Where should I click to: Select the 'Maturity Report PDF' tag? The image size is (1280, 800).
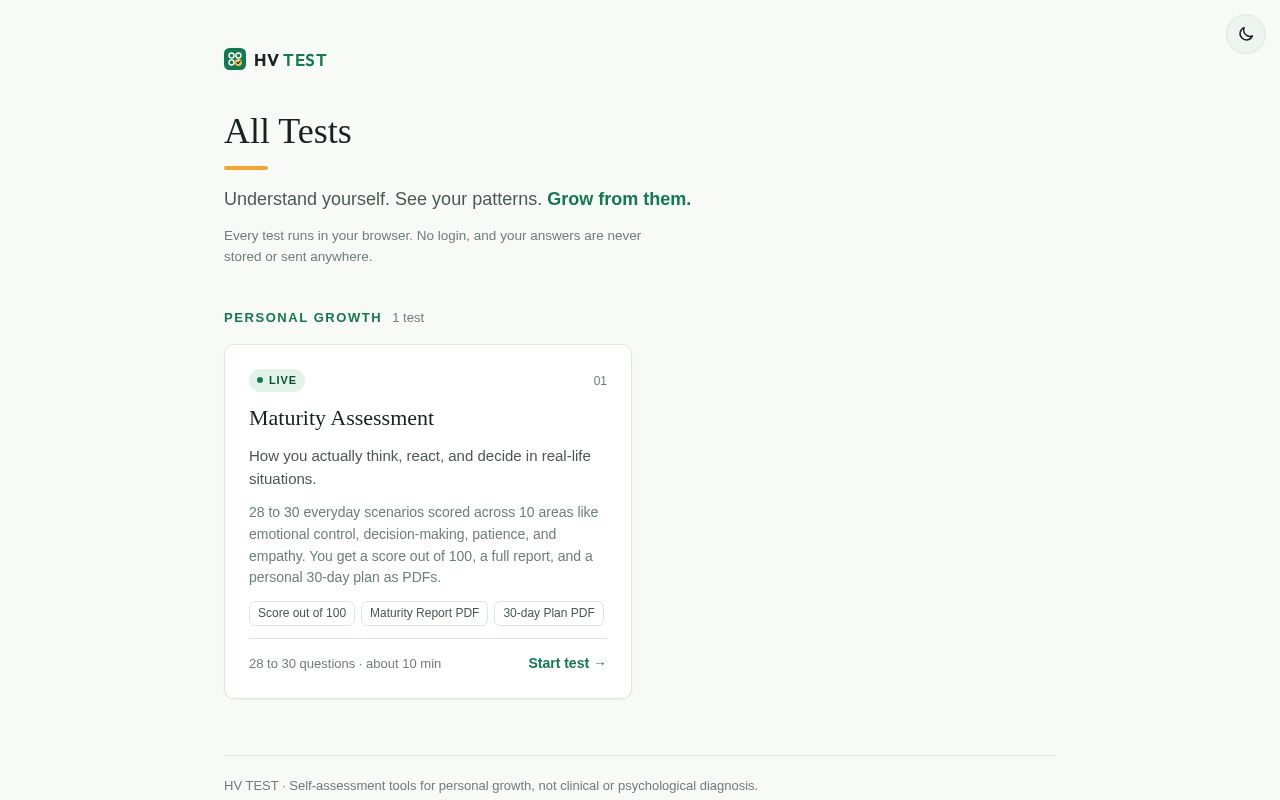point(424,613)
